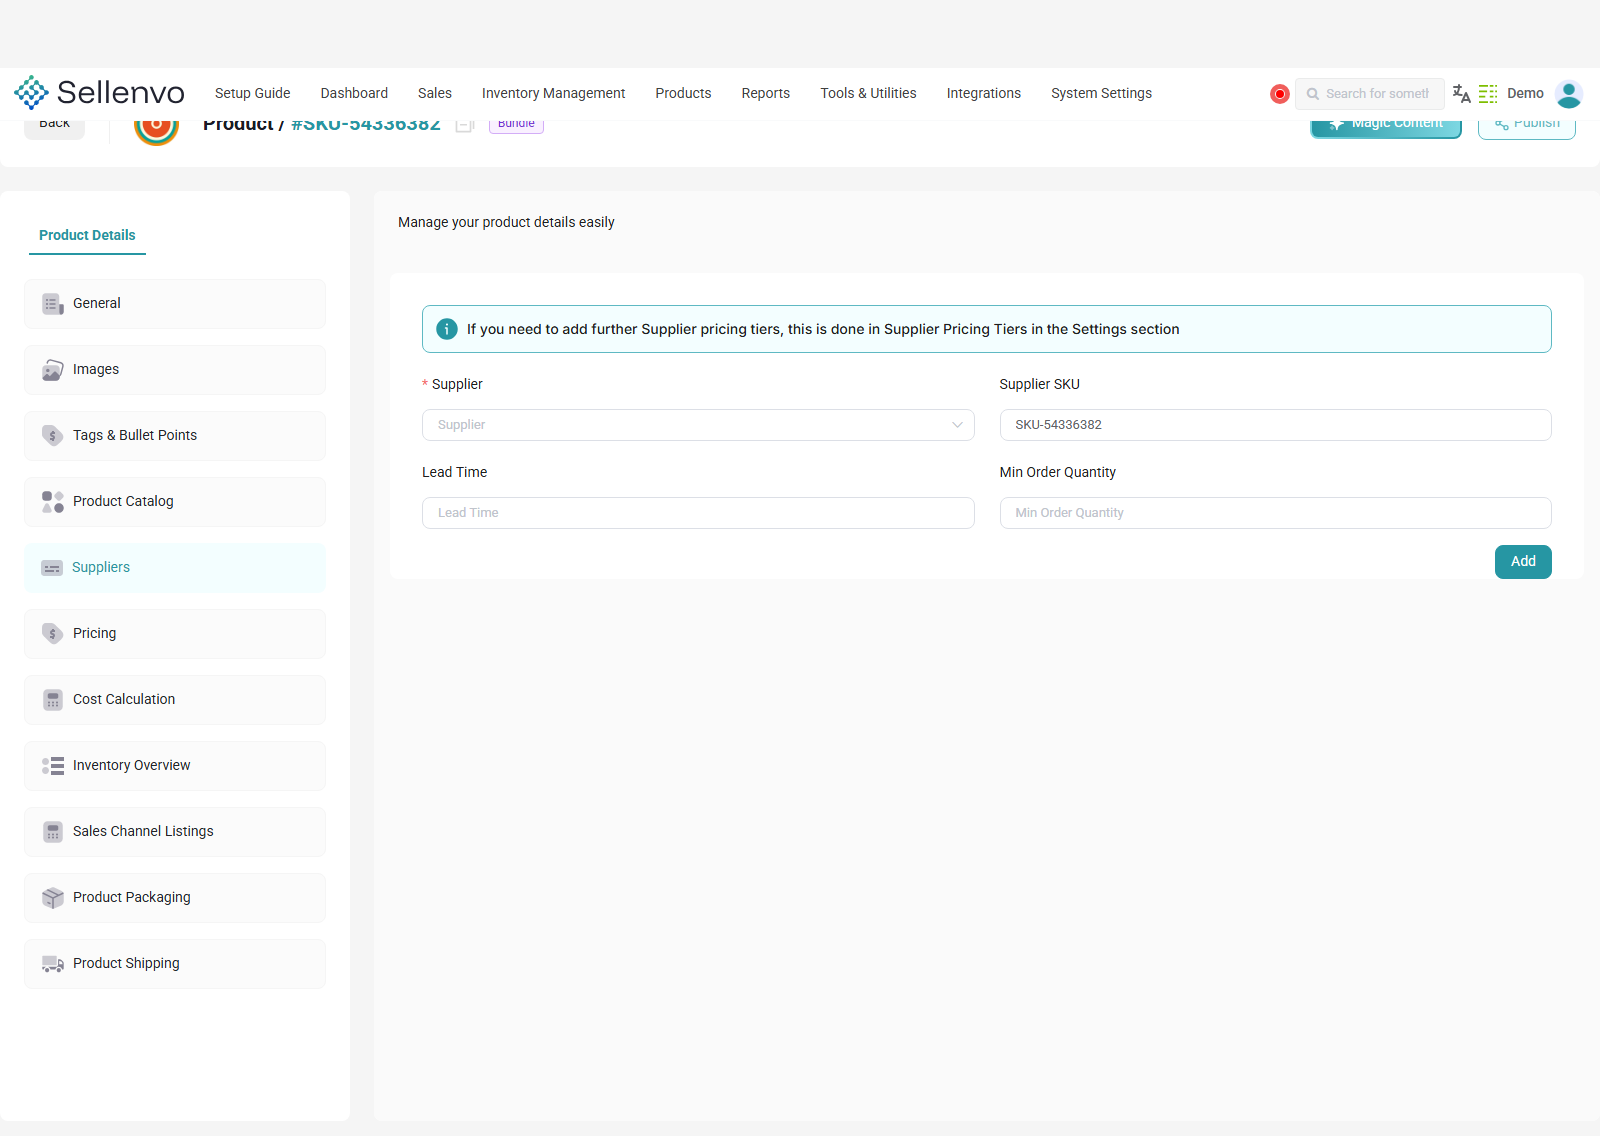Image resolution: width=1600 pixels, height=1136 pixels.
Task: Open Inventory Overview section
Action: pos(175,766)
